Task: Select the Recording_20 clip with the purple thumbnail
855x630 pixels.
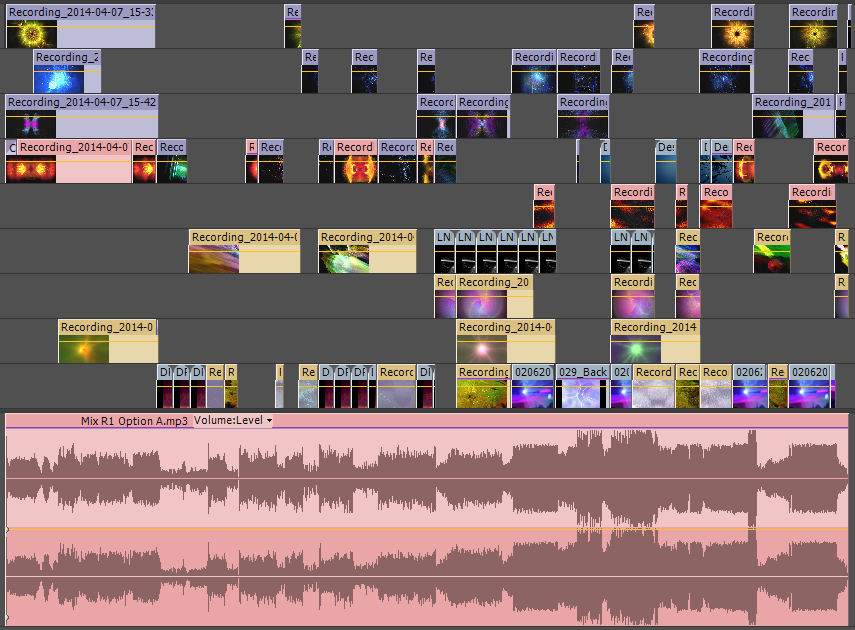Action: pyautogui.click(x=494, y=282)
